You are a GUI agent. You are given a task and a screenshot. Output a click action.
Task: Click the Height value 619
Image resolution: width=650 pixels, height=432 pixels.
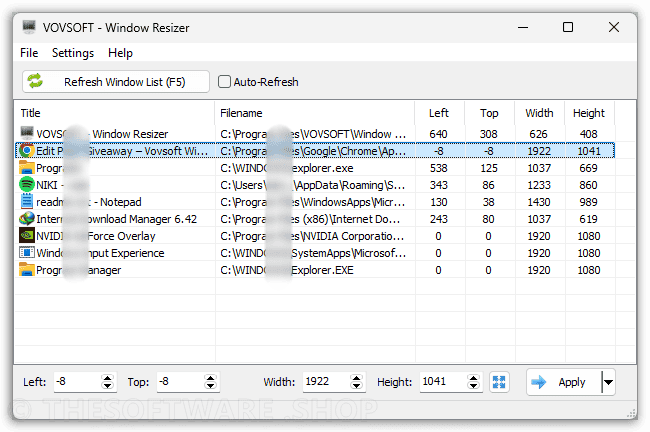589,219
